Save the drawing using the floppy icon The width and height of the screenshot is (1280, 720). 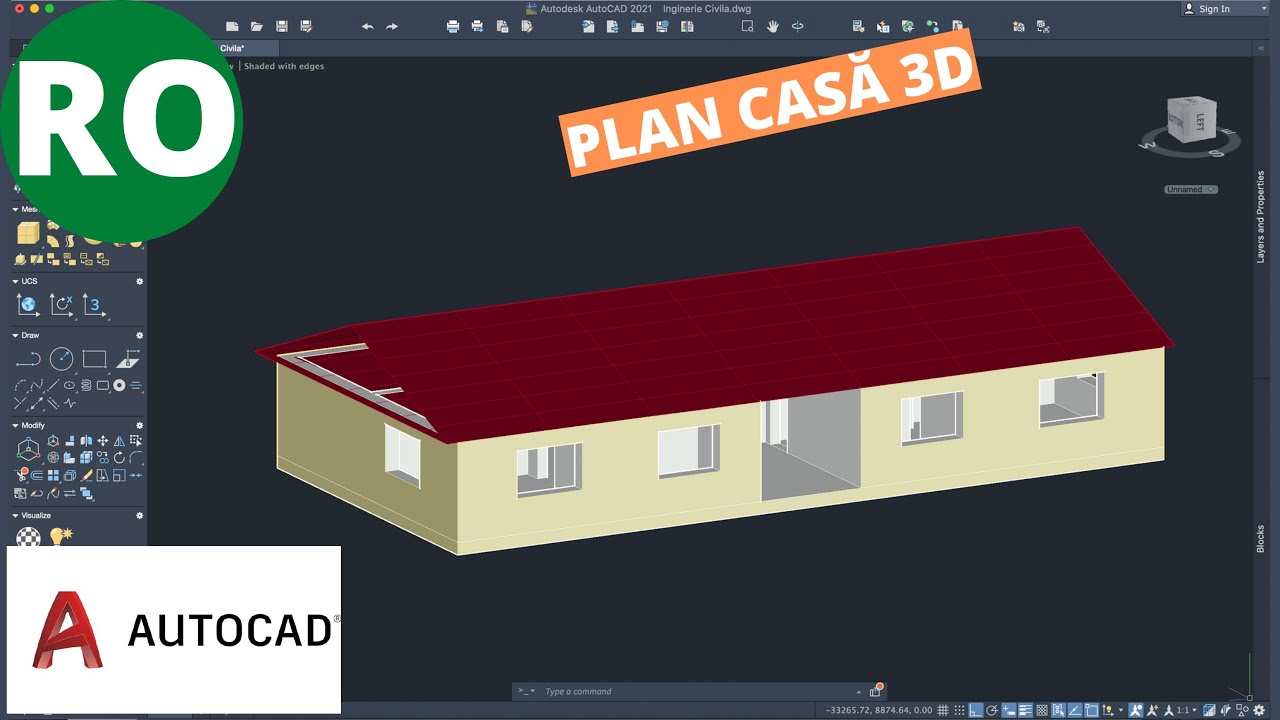click(282, 27)
